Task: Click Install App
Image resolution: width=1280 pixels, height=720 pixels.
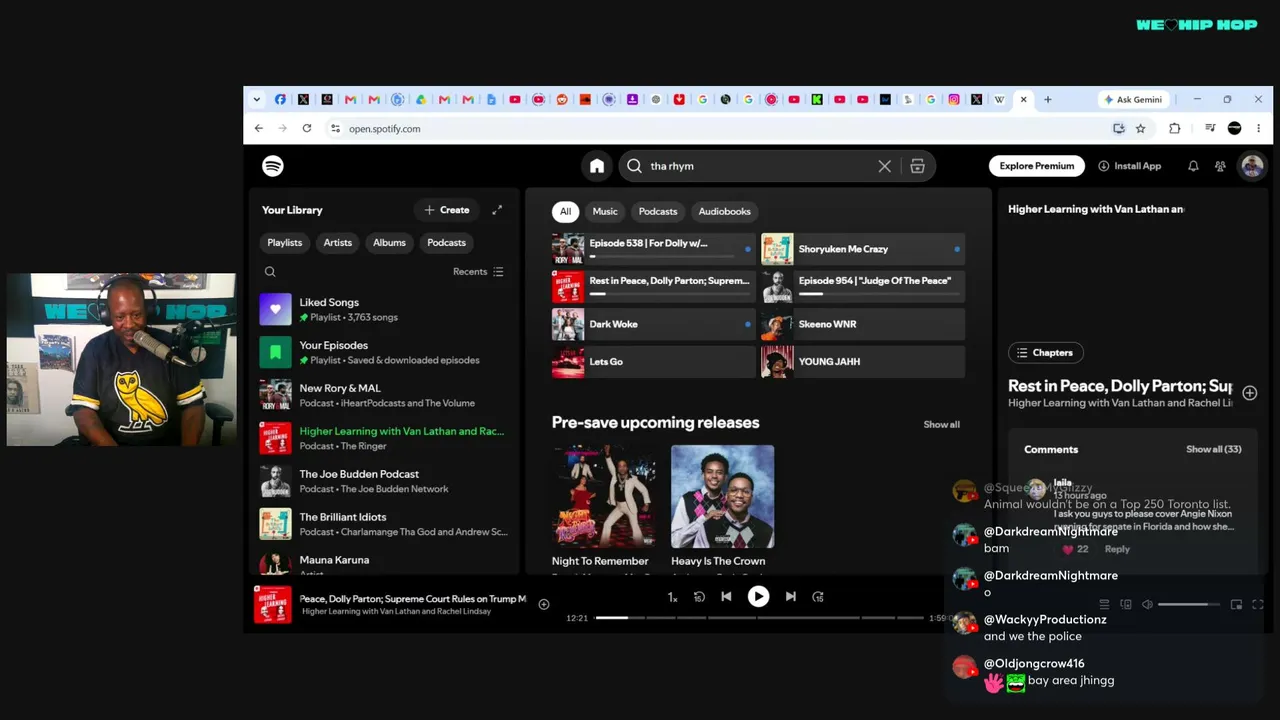Action: point(1130,166)
